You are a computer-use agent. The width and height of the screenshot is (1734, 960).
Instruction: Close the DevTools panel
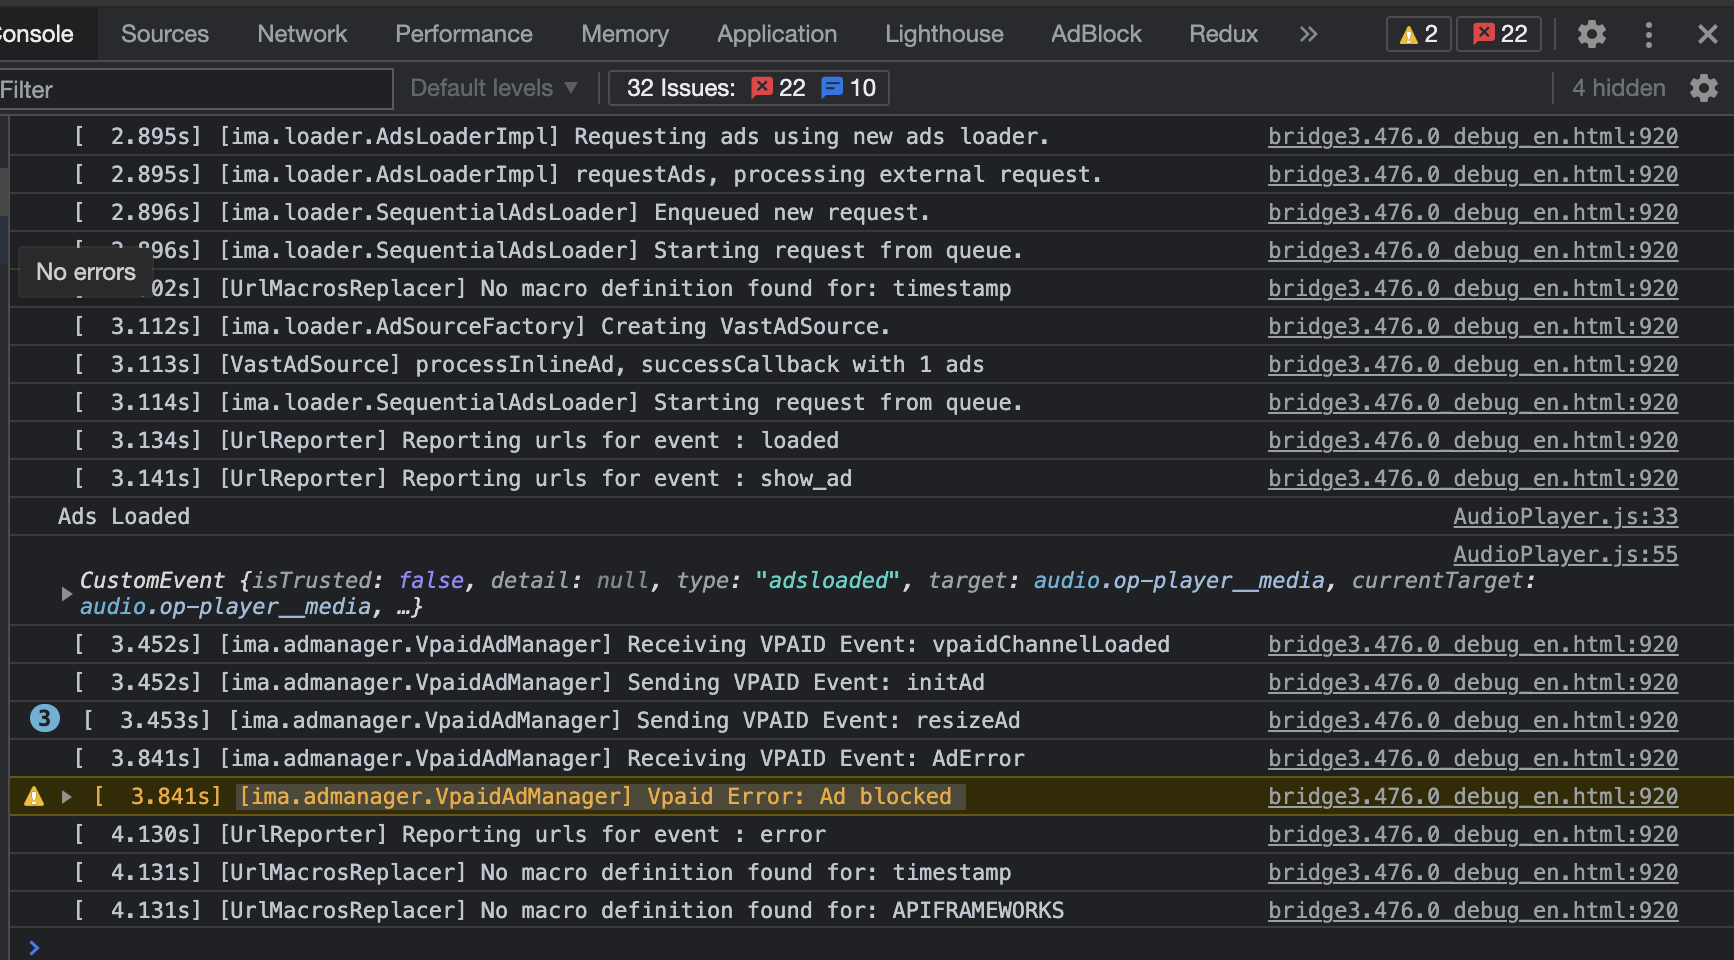click(x=1707, y=34)
